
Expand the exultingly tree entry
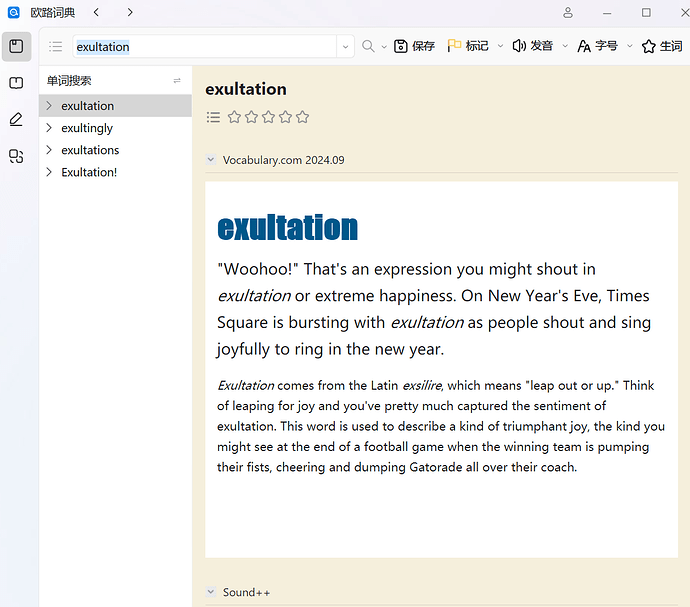coord(48,128)
